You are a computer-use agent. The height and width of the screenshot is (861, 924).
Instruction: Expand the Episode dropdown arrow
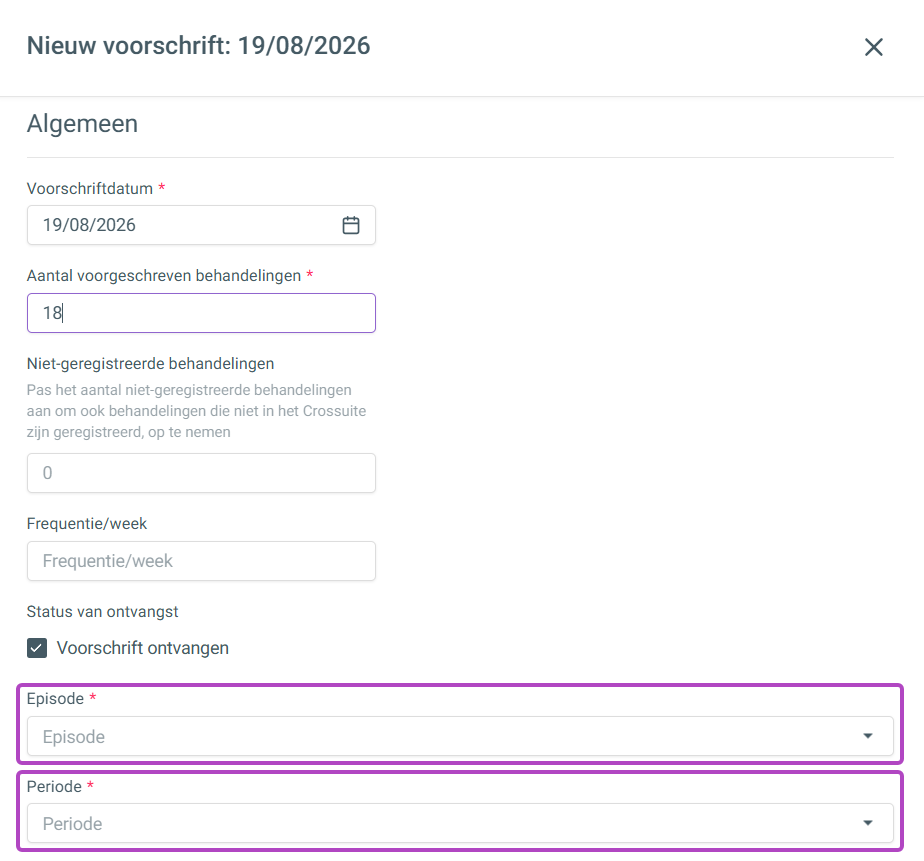click(x=867, y=736)
